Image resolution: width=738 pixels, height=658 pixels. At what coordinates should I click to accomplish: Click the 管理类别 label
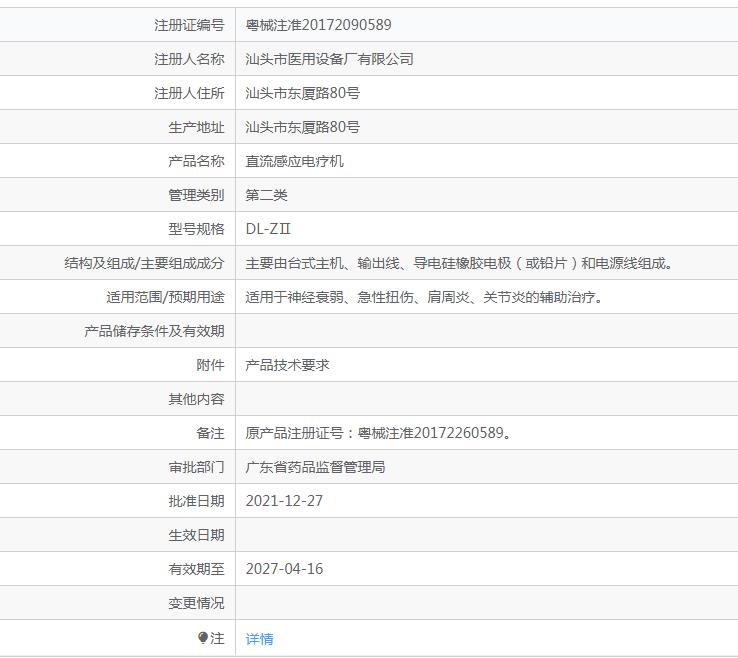(x=196, y=195)
